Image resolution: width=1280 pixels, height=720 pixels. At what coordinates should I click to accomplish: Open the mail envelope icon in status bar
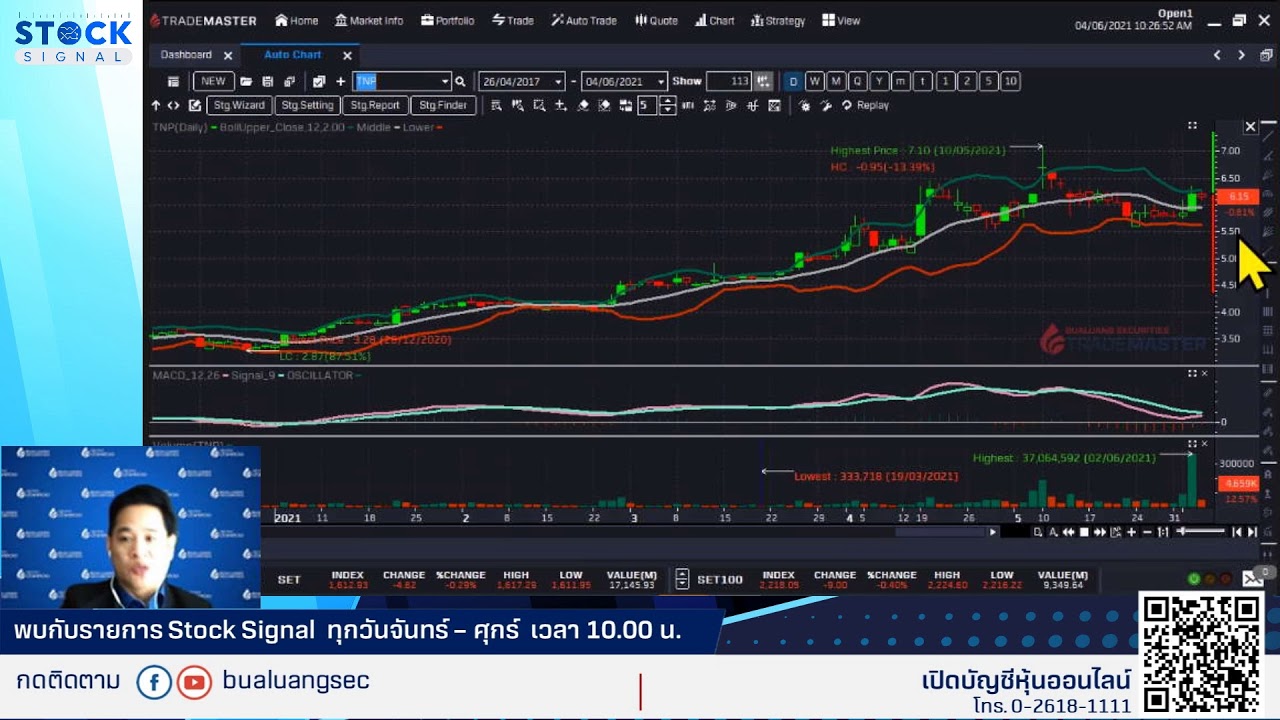pos(1253,579)
